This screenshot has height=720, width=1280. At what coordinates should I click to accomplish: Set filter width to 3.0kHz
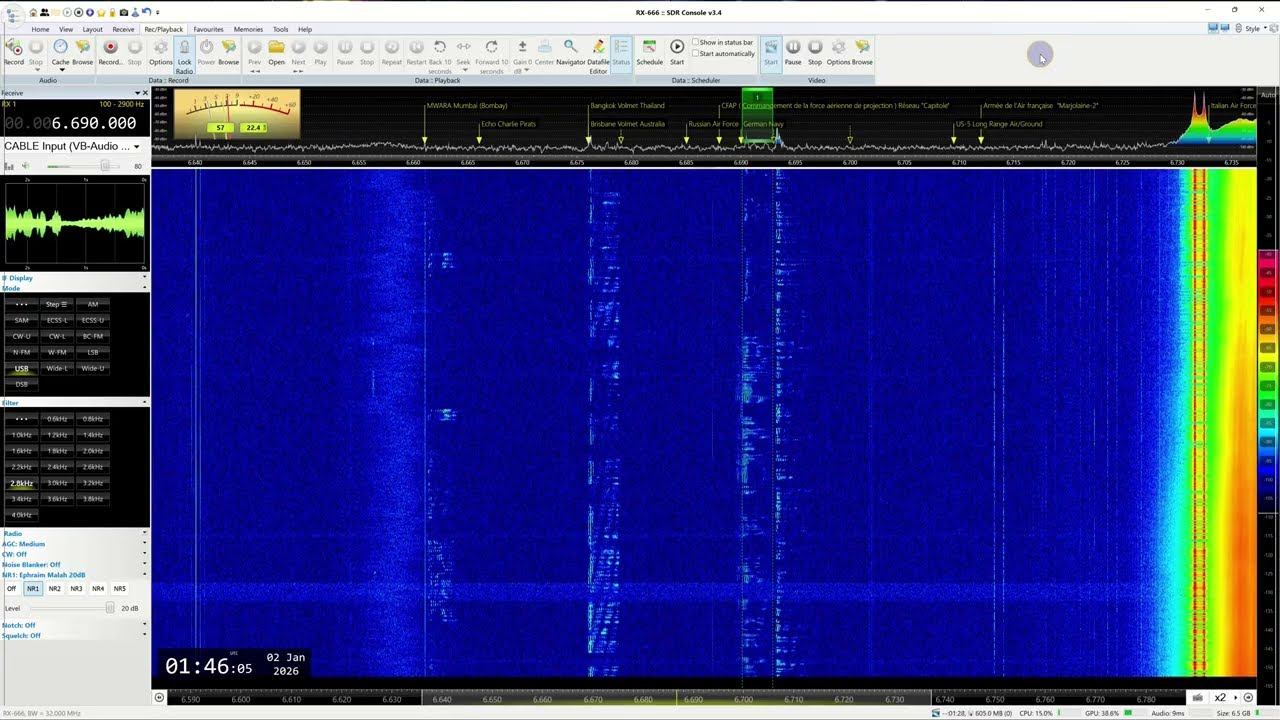(x=57, y=483)
